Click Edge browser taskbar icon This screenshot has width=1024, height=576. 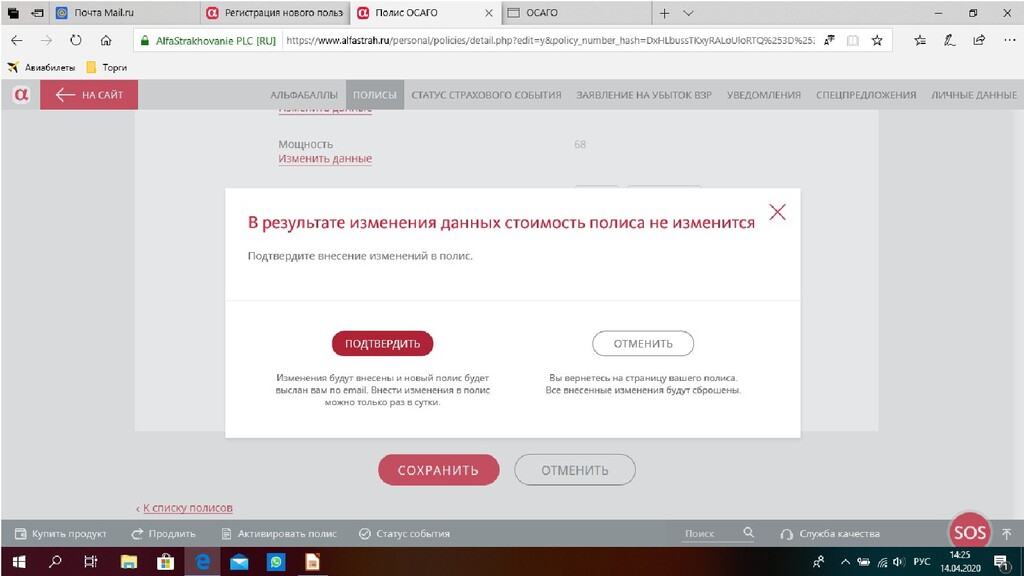click(202, 562)
